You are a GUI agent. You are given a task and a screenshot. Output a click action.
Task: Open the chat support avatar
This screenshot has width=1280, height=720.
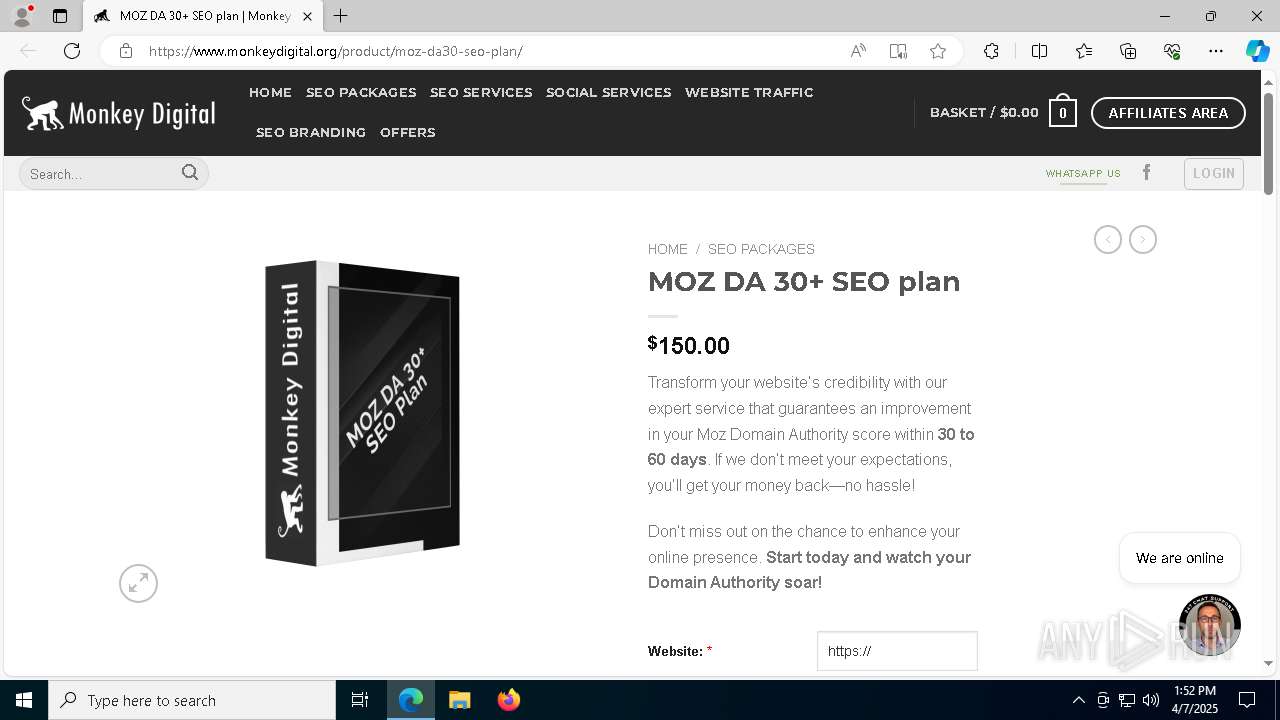pyautogui.click(x=1209, y=625)
